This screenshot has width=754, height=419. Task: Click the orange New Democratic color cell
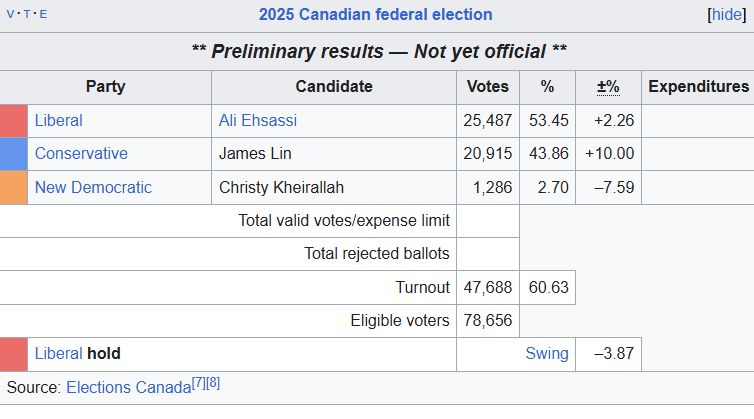[13, 188]
